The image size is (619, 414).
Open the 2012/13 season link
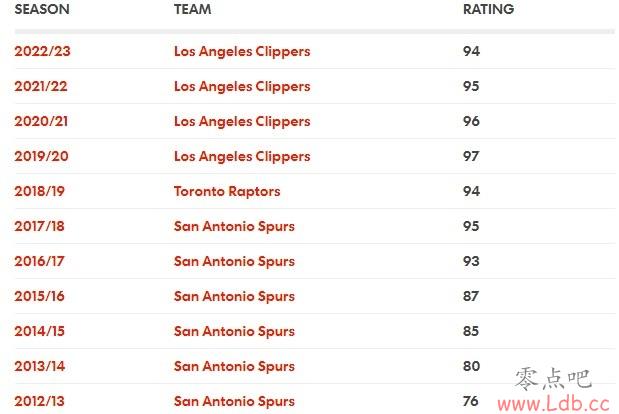point(39,401)
